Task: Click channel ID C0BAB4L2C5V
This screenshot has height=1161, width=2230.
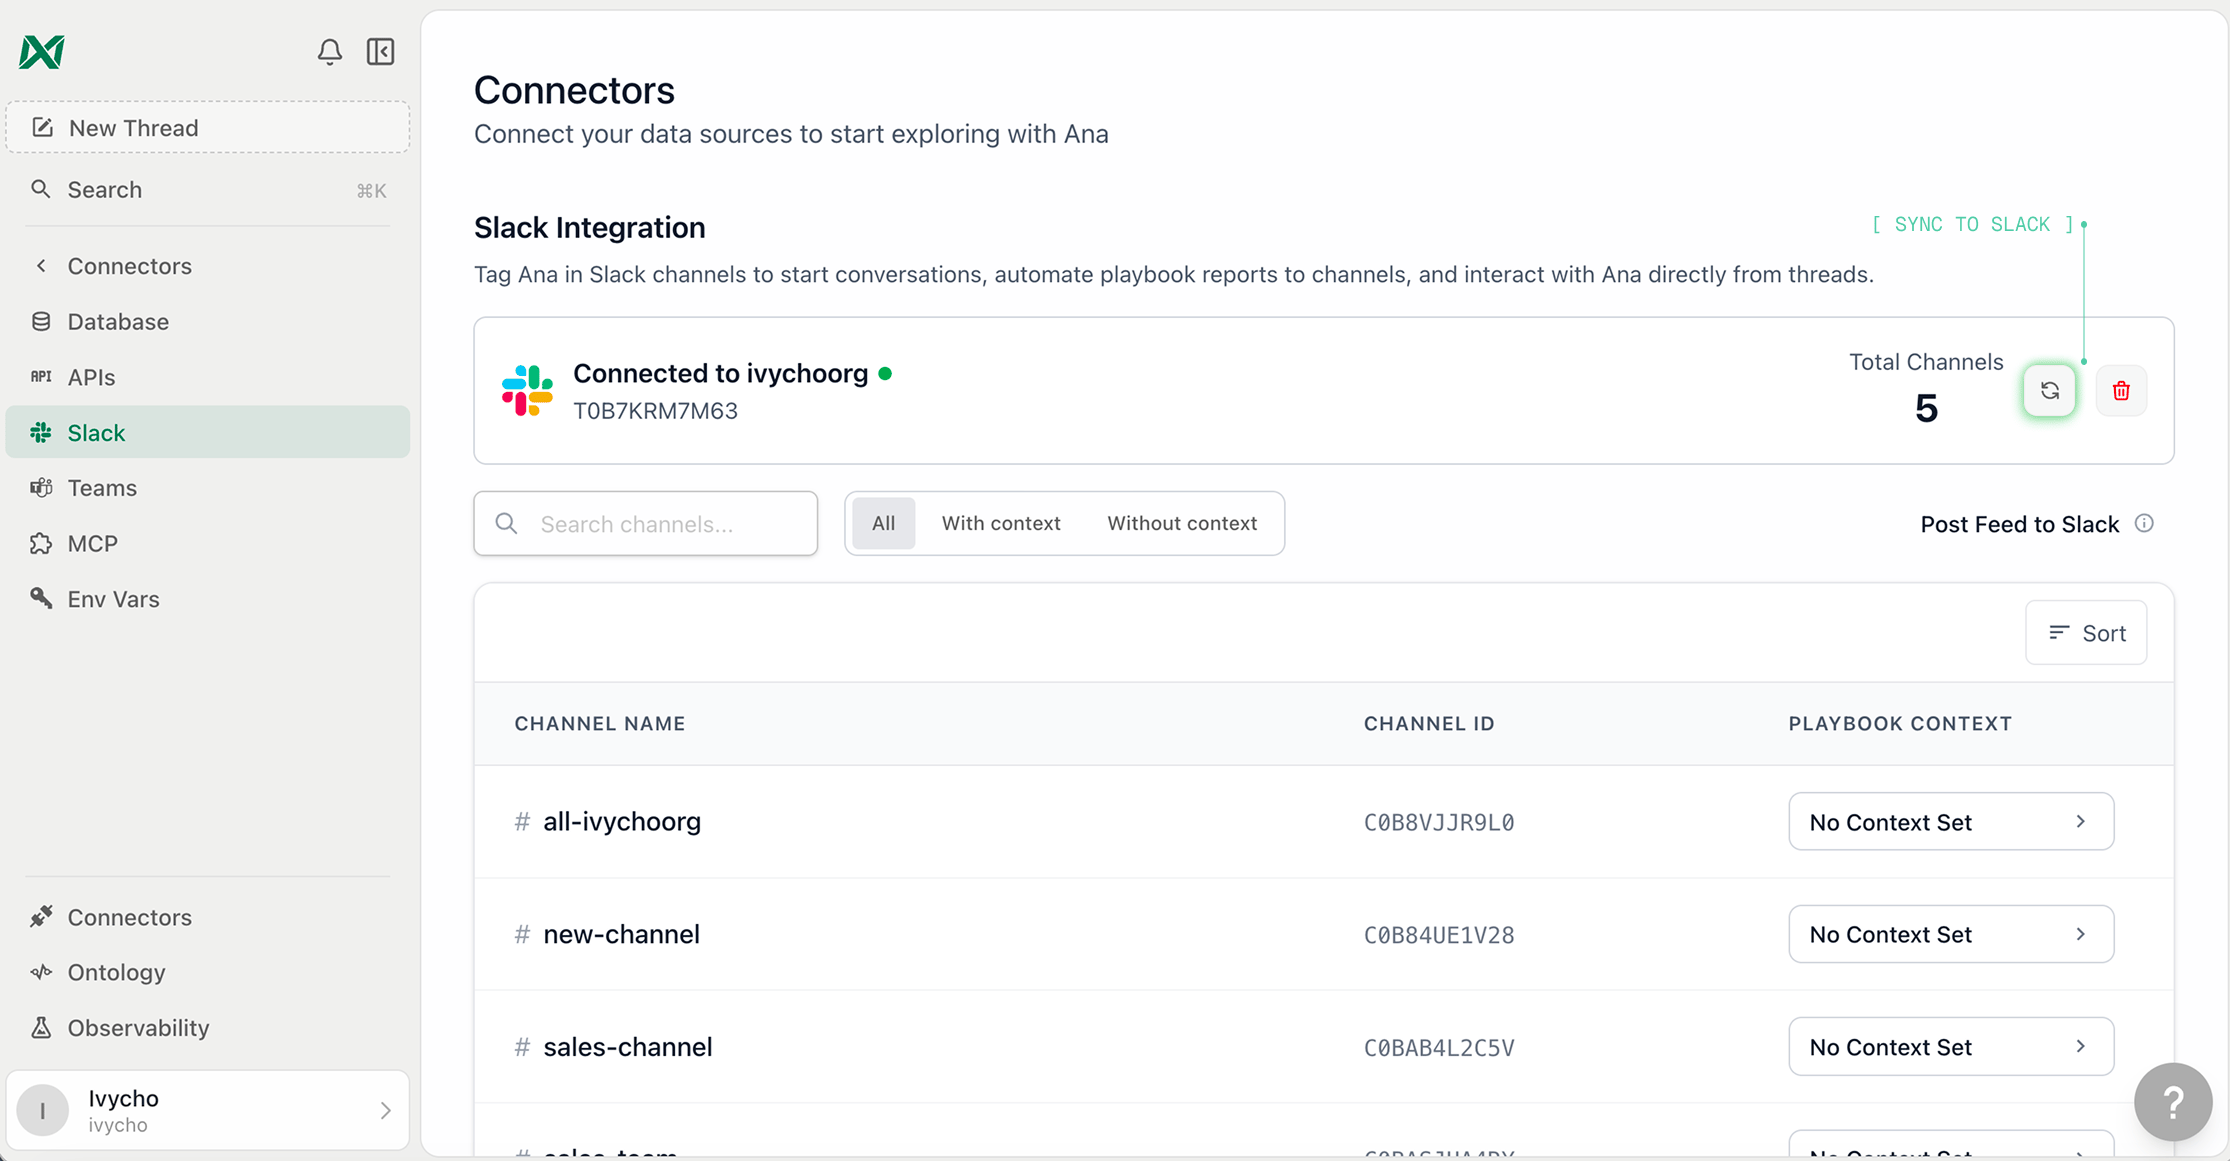Action: tap(1439, 1048)
